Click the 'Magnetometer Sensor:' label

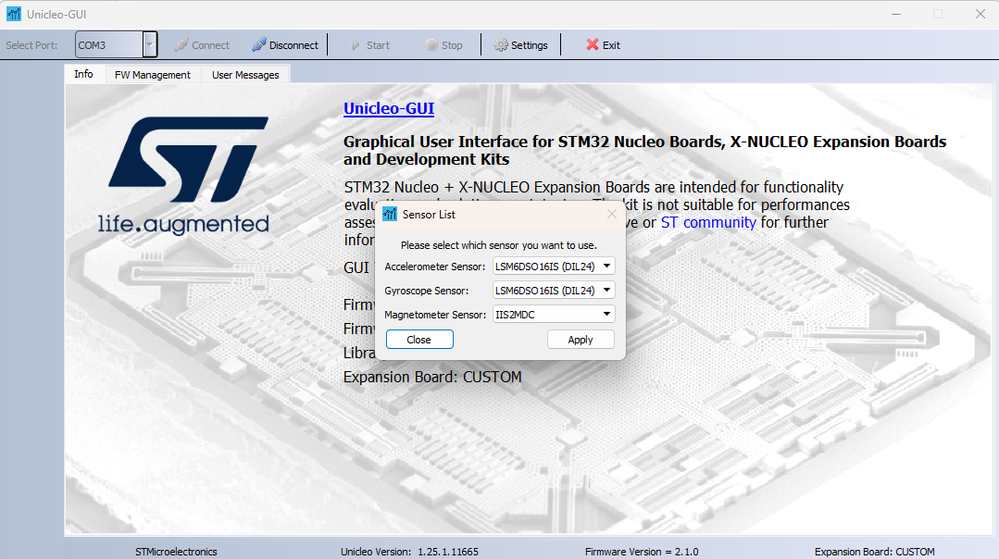(x=435, y=315)
